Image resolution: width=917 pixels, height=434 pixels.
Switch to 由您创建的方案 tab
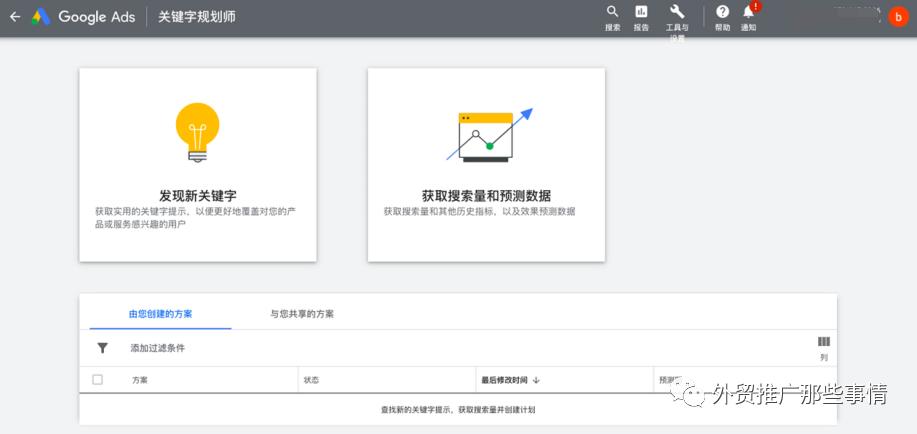[x=160, y=314]
